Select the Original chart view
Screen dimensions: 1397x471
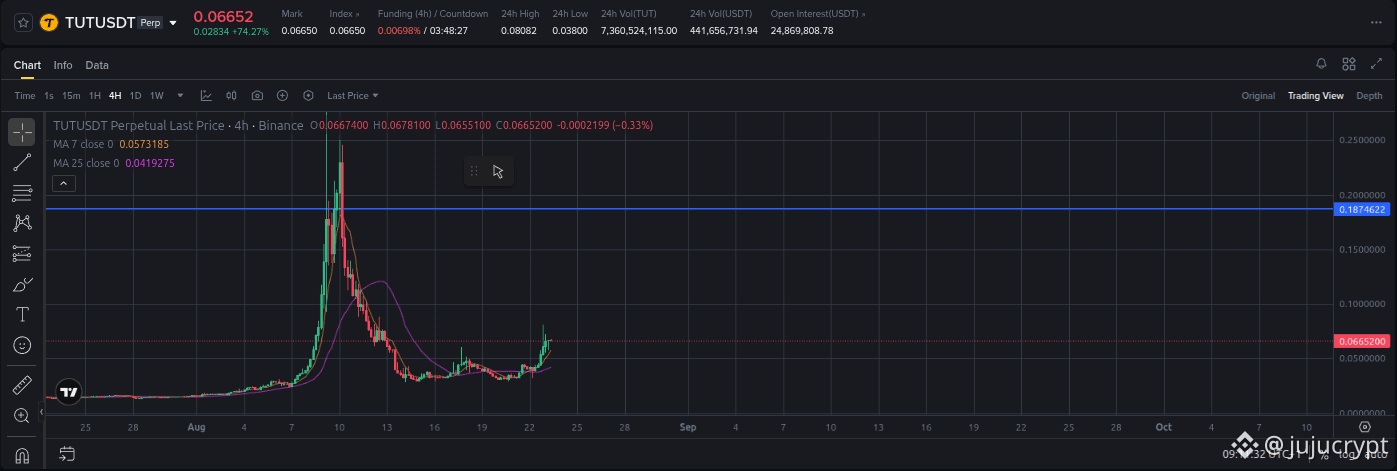pos(1258,96)
